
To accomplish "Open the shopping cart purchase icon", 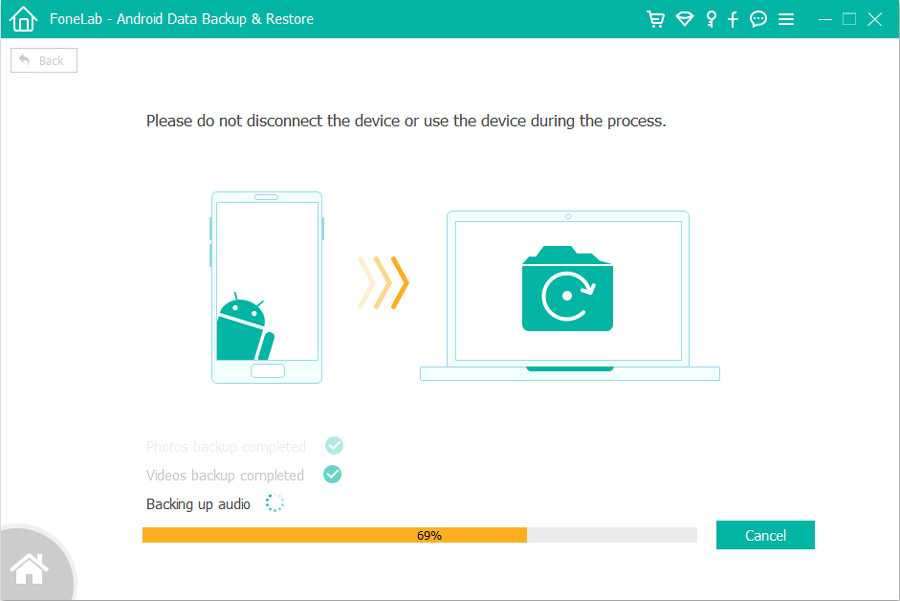I will [655, 19].
